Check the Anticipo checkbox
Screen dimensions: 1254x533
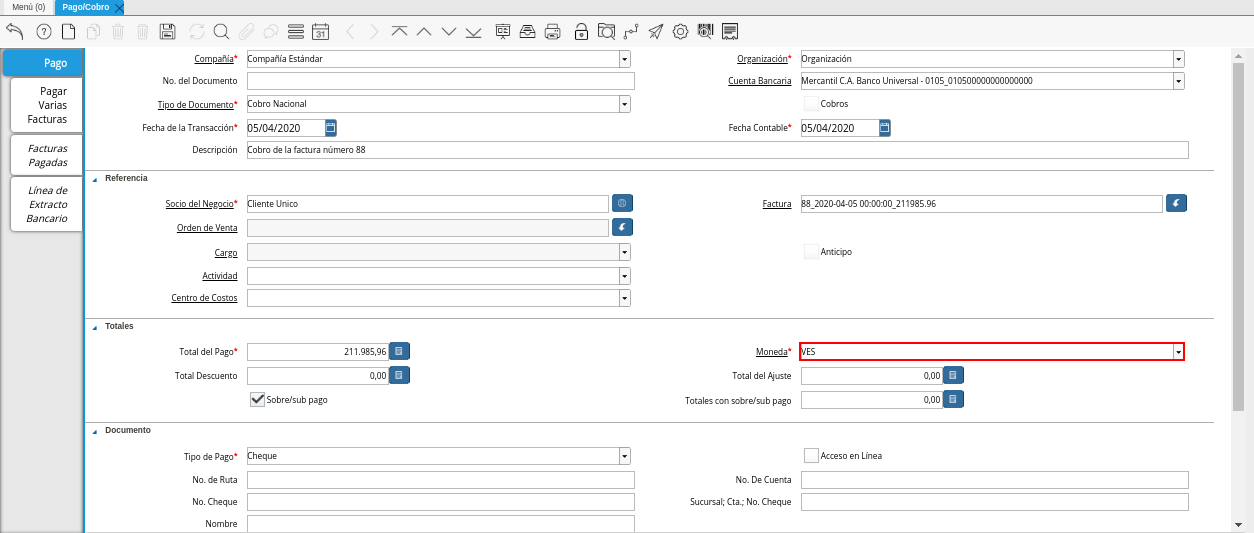click(x=811, y=252)
